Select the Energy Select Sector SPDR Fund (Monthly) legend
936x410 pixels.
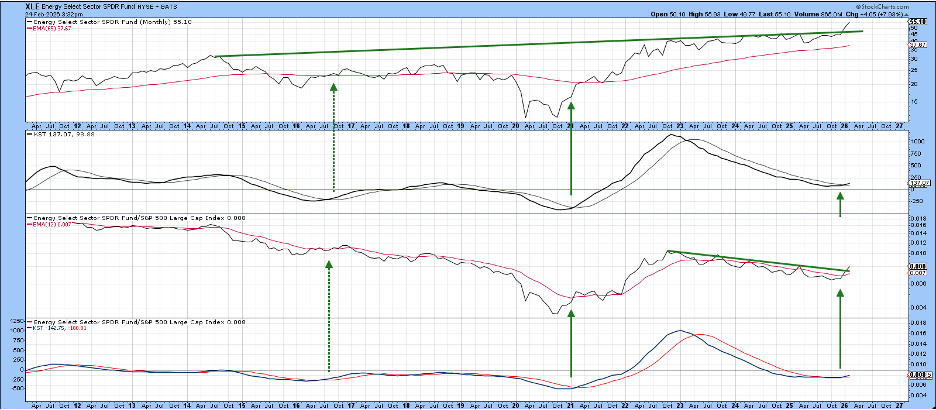click(109, 22)
